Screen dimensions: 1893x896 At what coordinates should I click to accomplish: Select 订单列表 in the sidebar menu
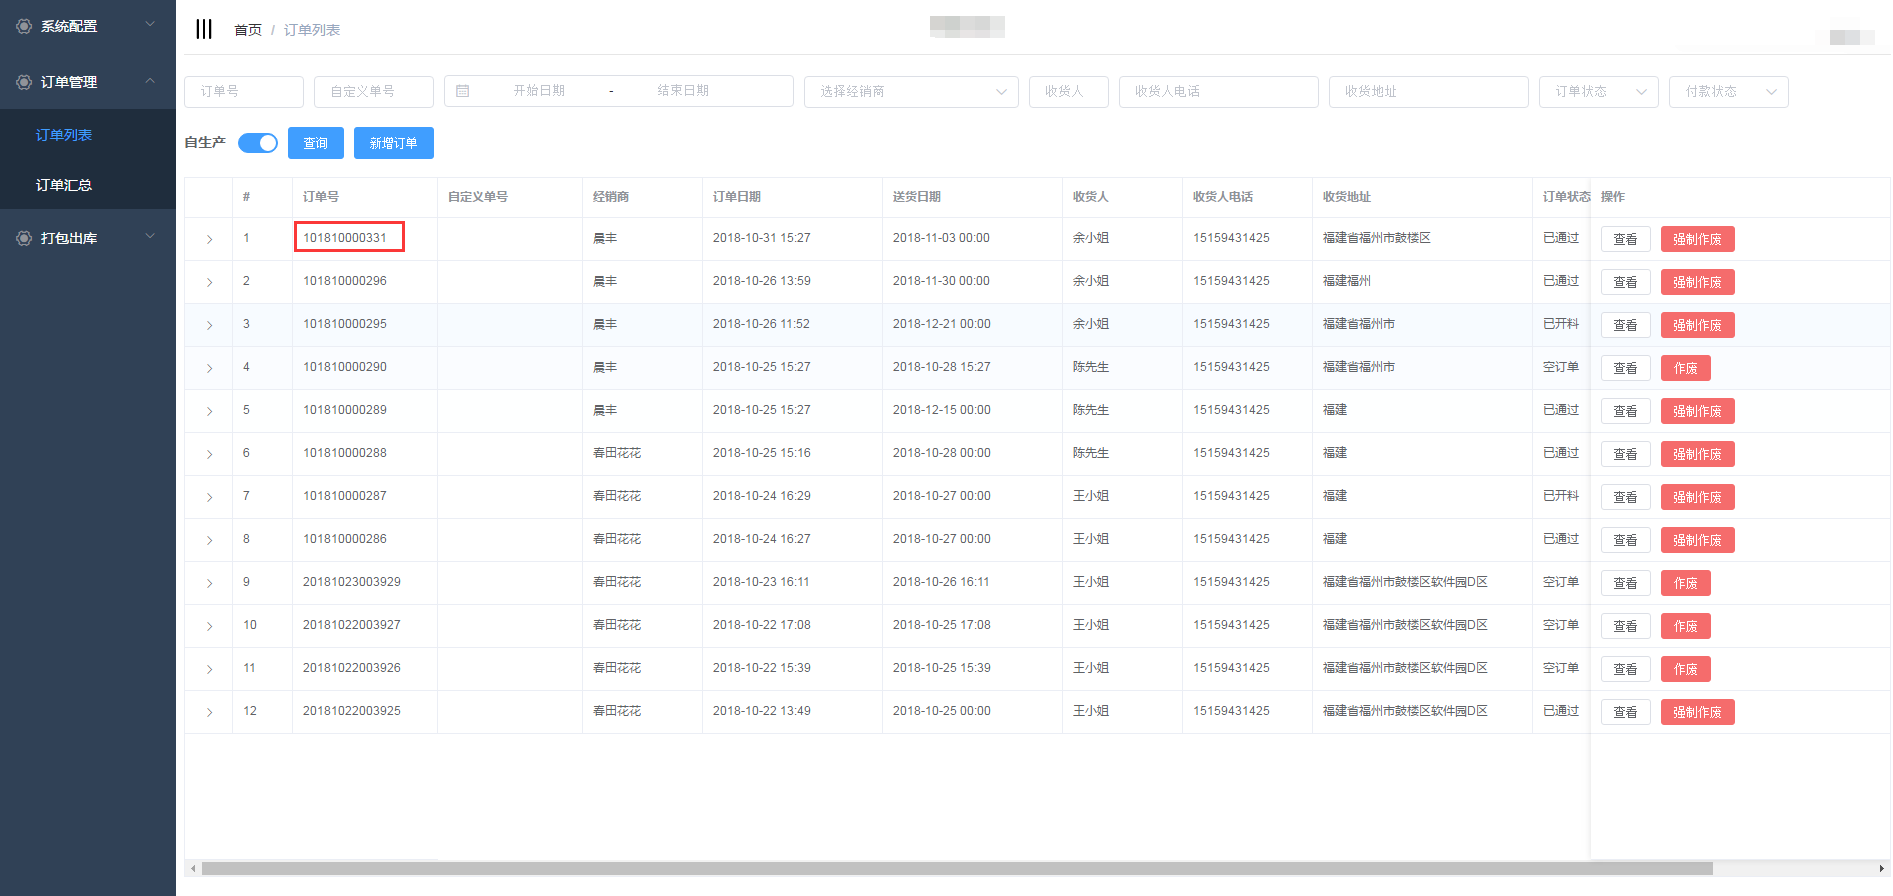point(64,135)
